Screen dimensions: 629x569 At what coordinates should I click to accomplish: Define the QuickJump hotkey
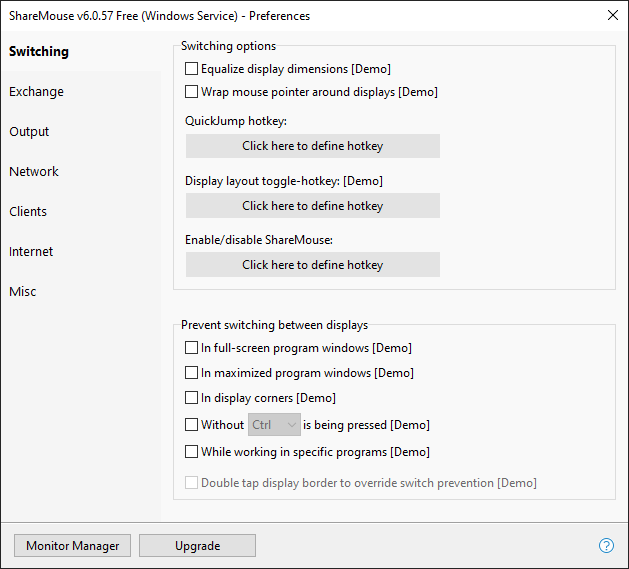(312, 146)
